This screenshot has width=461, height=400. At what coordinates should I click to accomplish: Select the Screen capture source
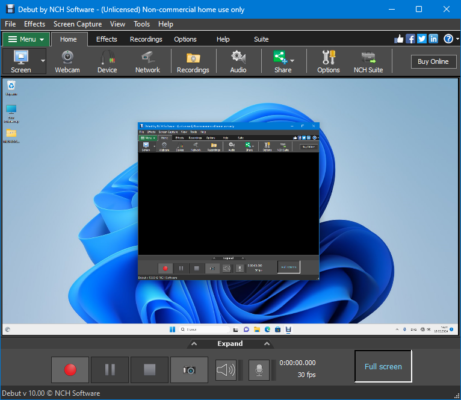[x=21, y=61]
